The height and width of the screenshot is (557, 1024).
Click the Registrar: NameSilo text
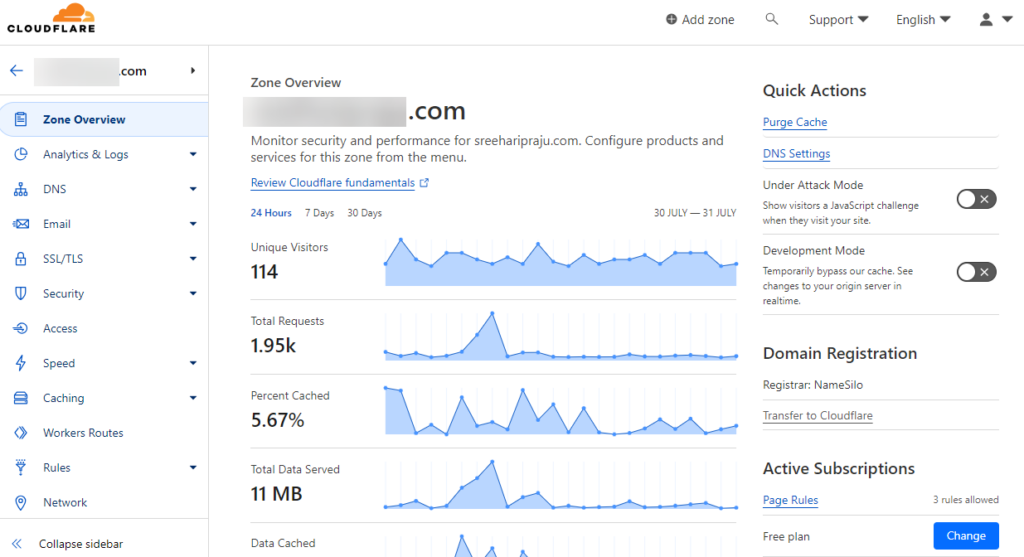pyautogui.click(x=813, y=385)
